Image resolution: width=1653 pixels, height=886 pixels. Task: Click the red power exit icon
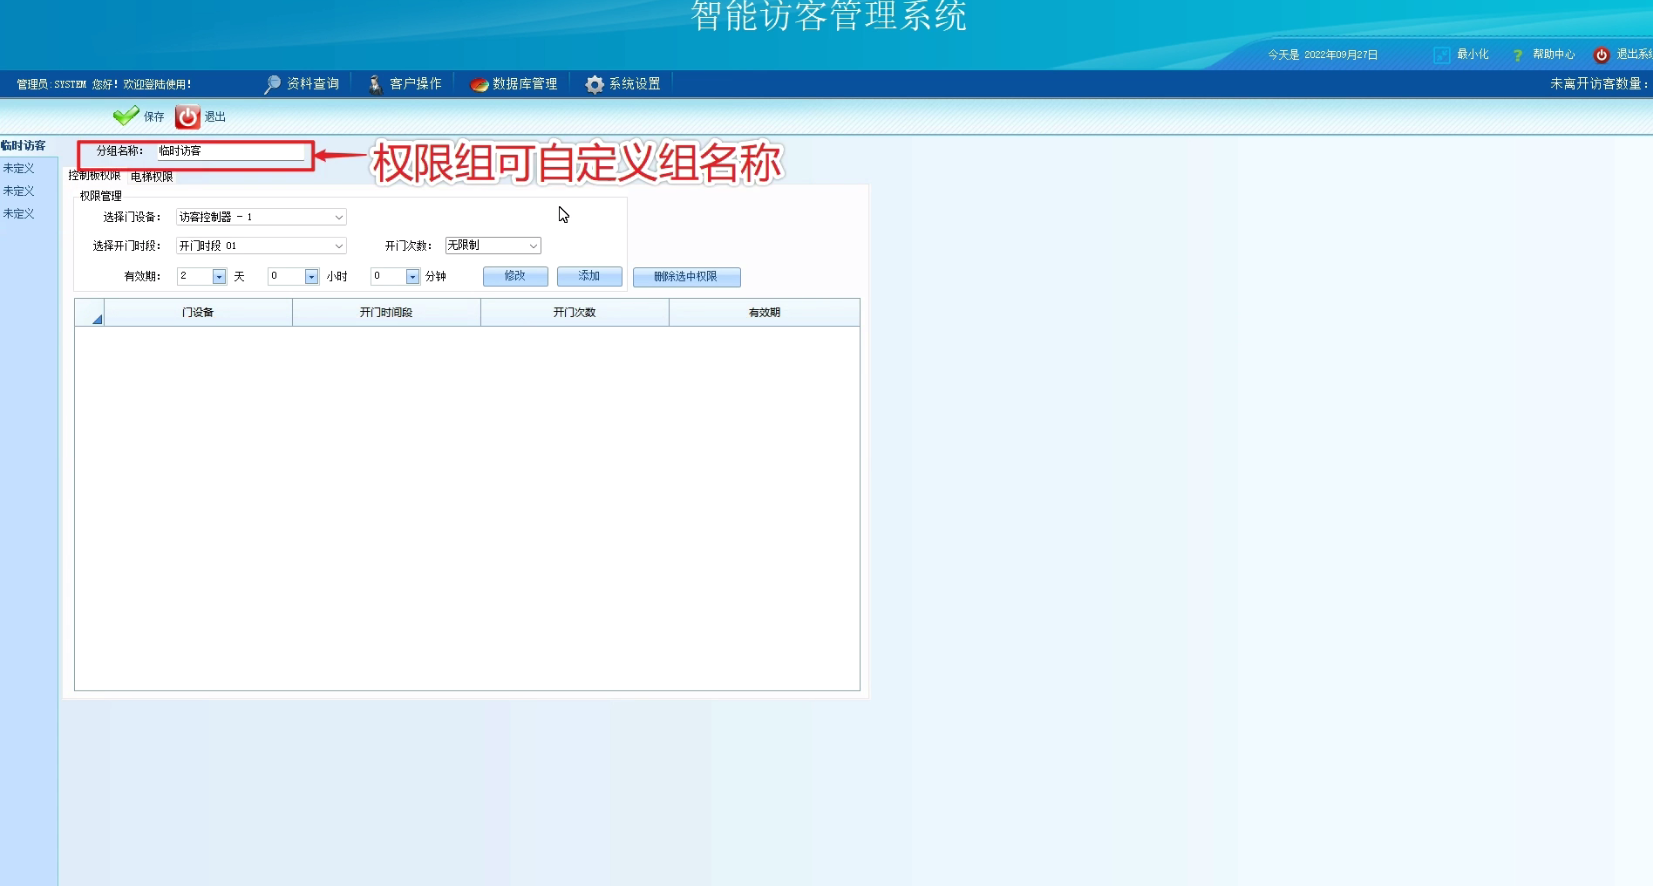187,117
